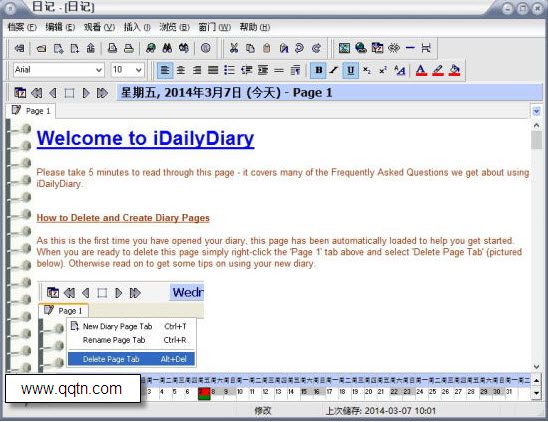Click the leftmost back-arrow icon in the top toolbar
The image size is (548, 422).
click(19, 48)
